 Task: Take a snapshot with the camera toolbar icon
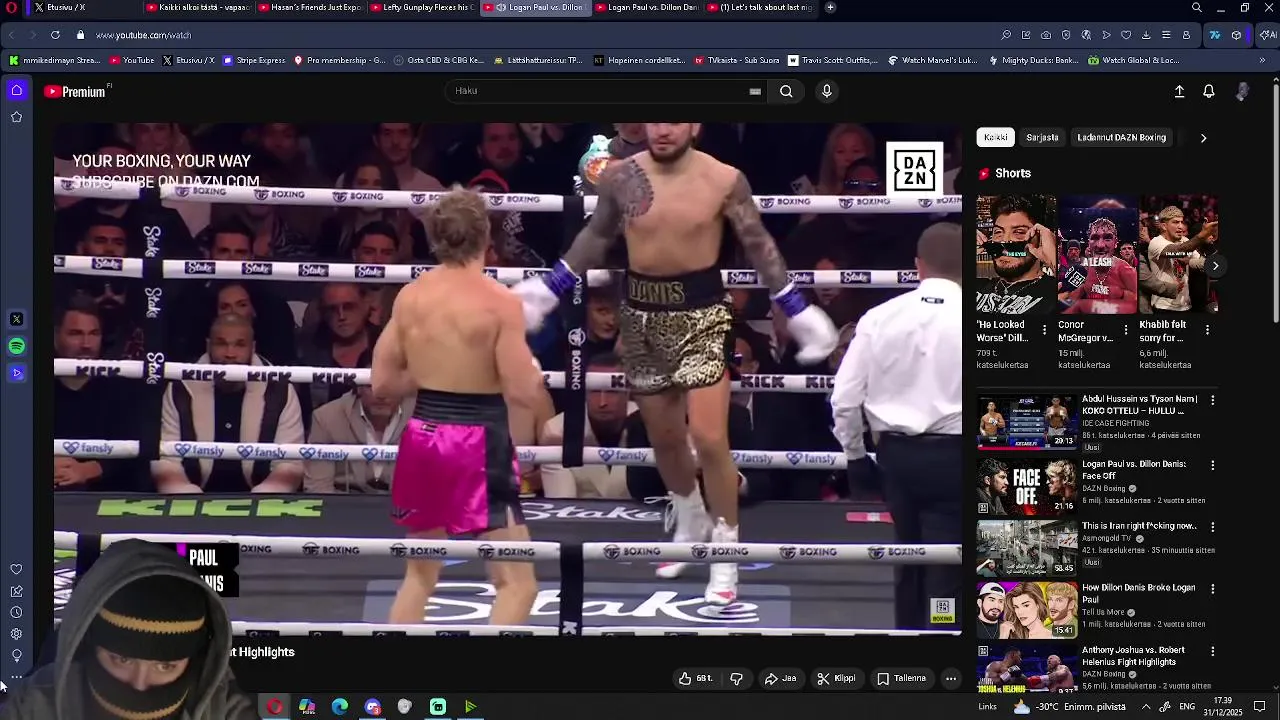(1046, 35)
